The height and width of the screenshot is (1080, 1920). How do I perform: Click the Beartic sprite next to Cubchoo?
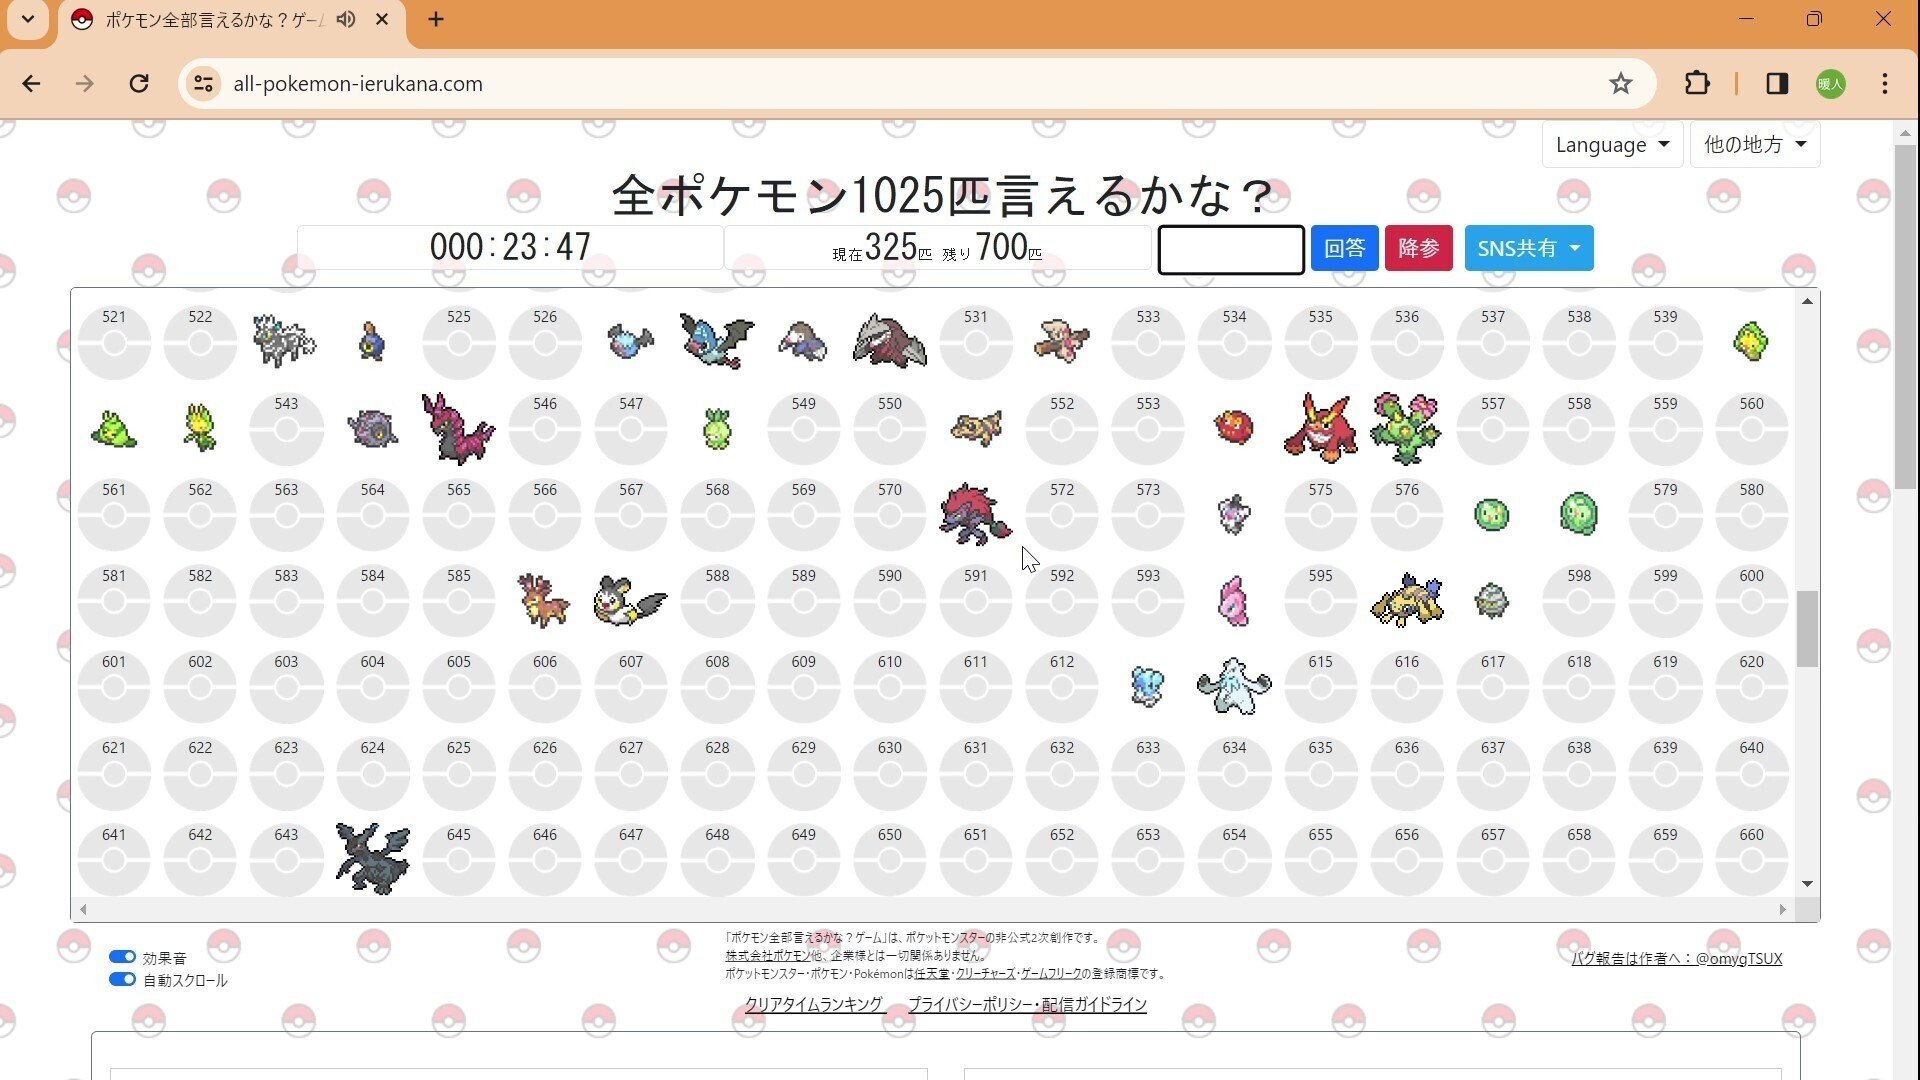[x=1232, y=686]
